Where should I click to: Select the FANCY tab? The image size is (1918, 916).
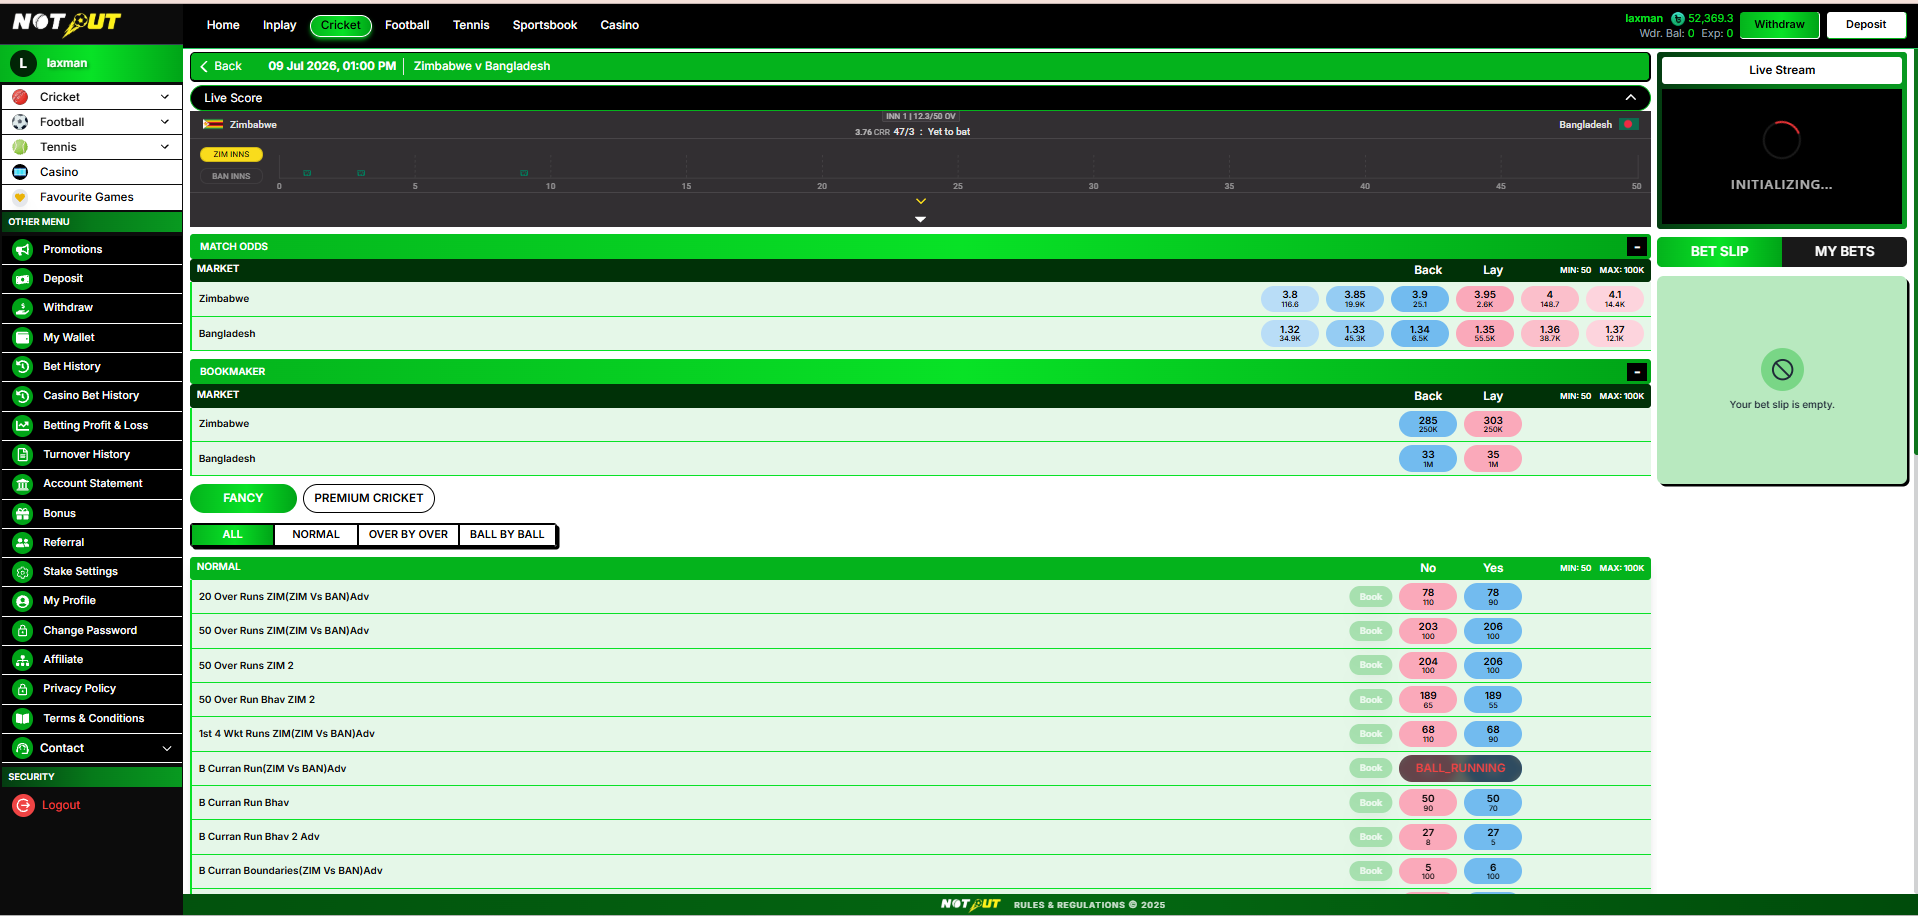click(x=243, y=498)
